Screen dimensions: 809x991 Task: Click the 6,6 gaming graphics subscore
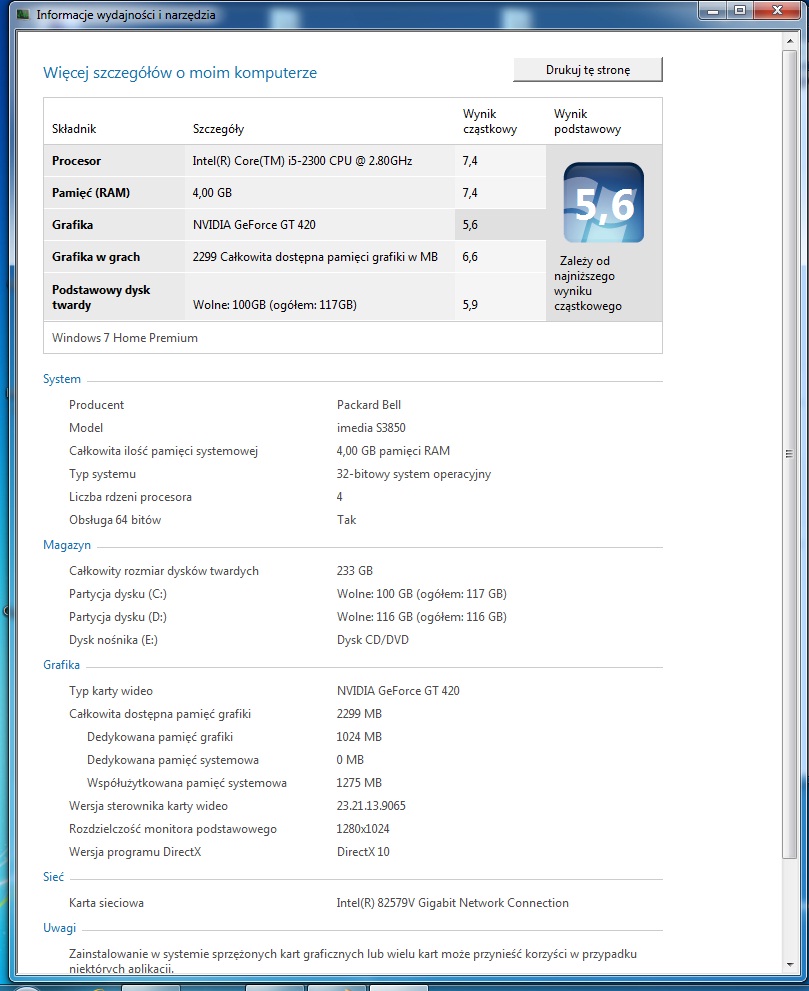point(470,257)
